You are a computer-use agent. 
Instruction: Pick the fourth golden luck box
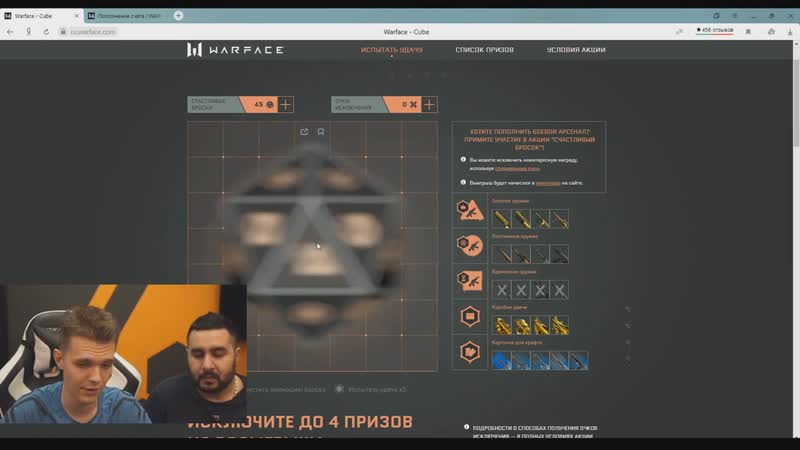(x=559, y=325)
